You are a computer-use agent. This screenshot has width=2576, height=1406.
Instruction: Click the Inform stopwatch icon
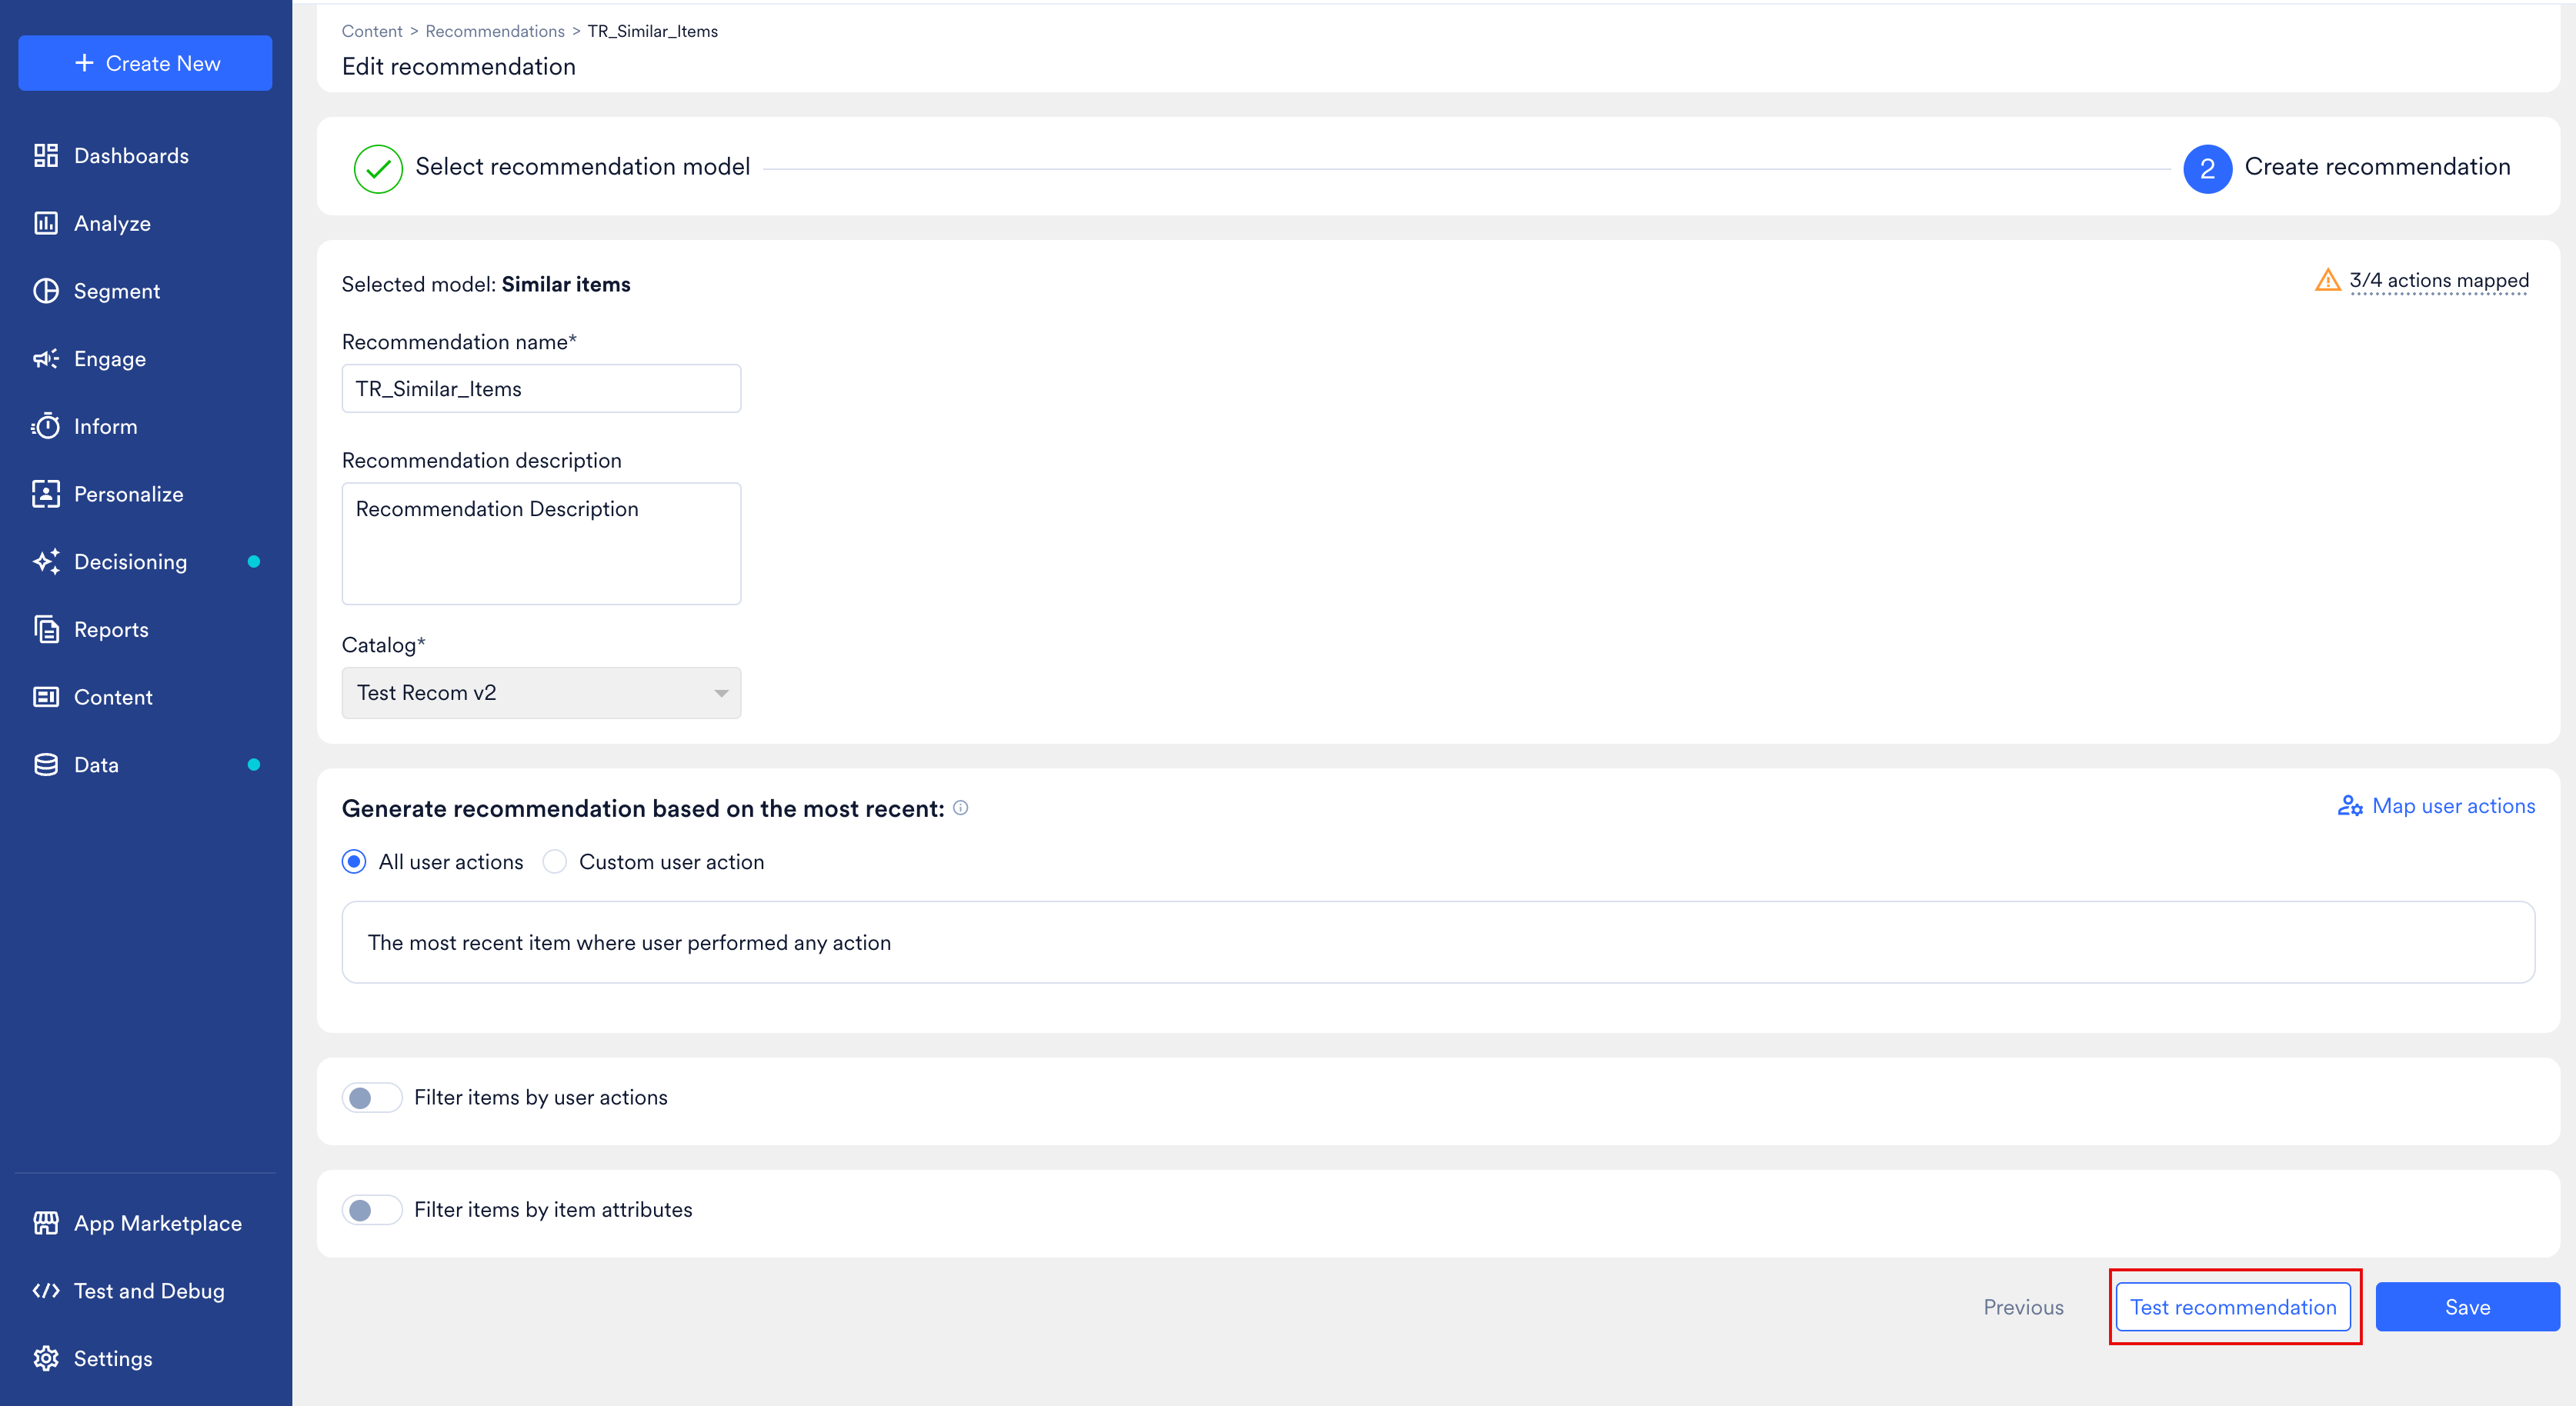[x=46, y=426]
